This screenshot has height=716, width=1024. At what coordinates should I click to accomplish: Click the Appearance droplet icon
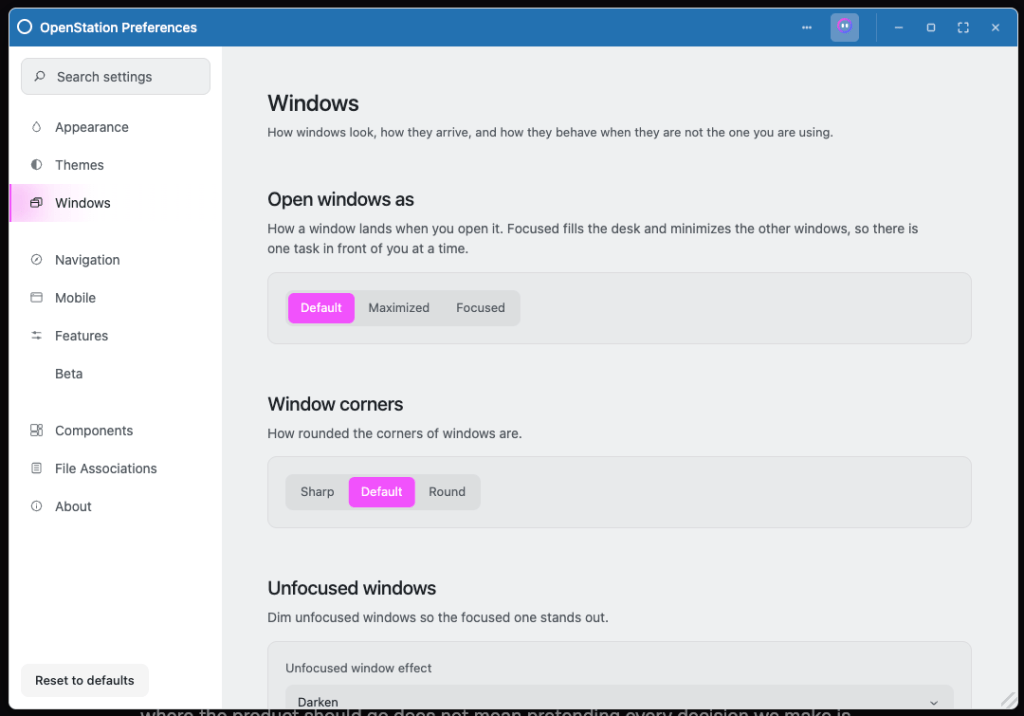click(x=37, y=127)
